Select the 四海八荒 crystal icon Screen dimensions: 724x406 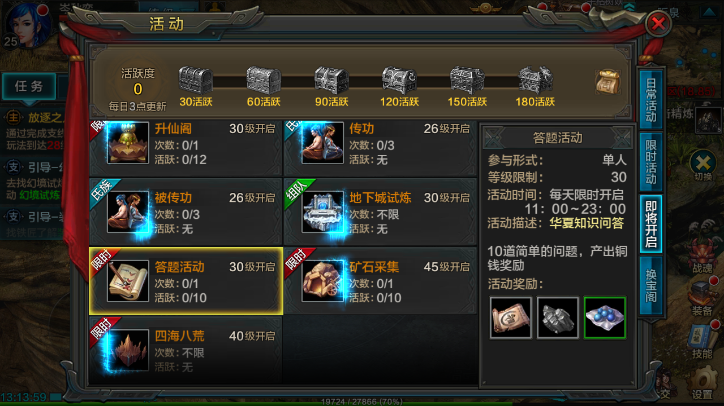click(128, 350)
